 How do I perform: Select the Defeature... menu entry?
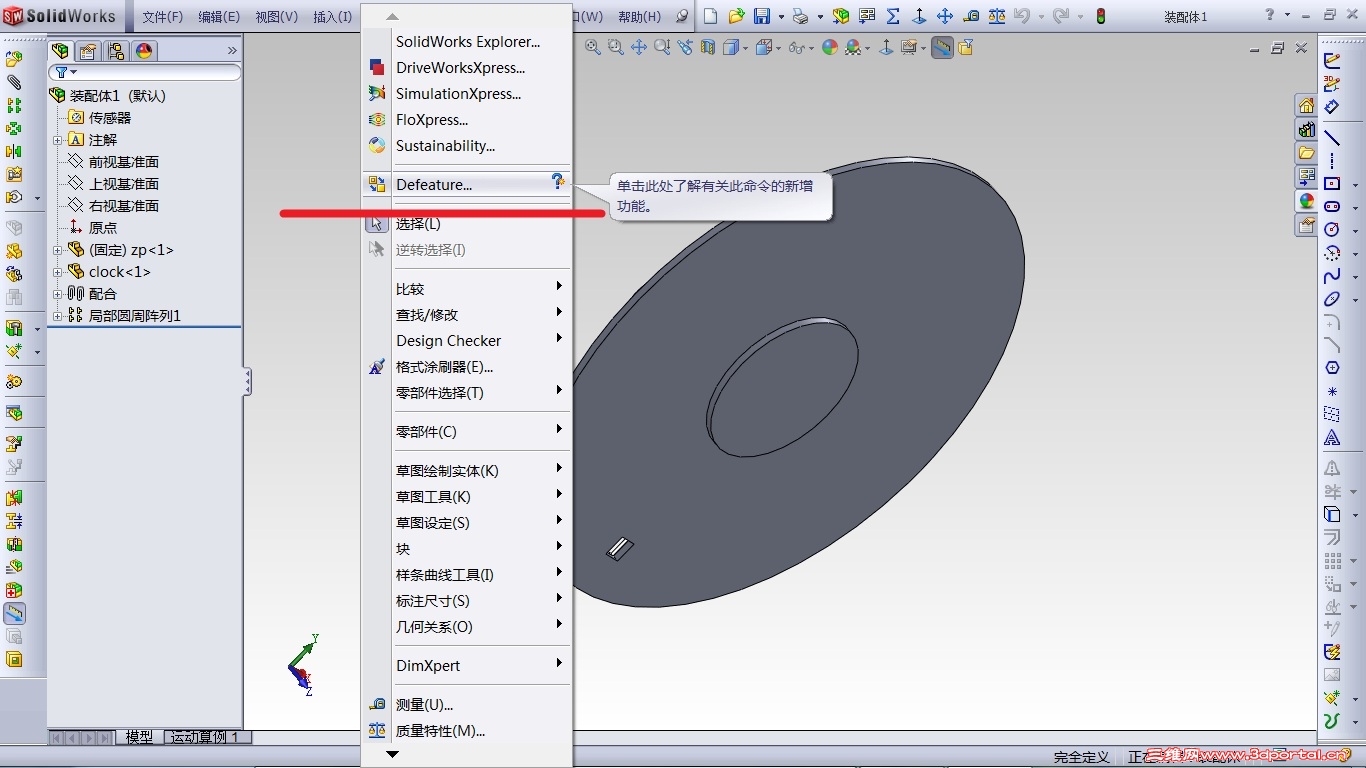[467, 185]
